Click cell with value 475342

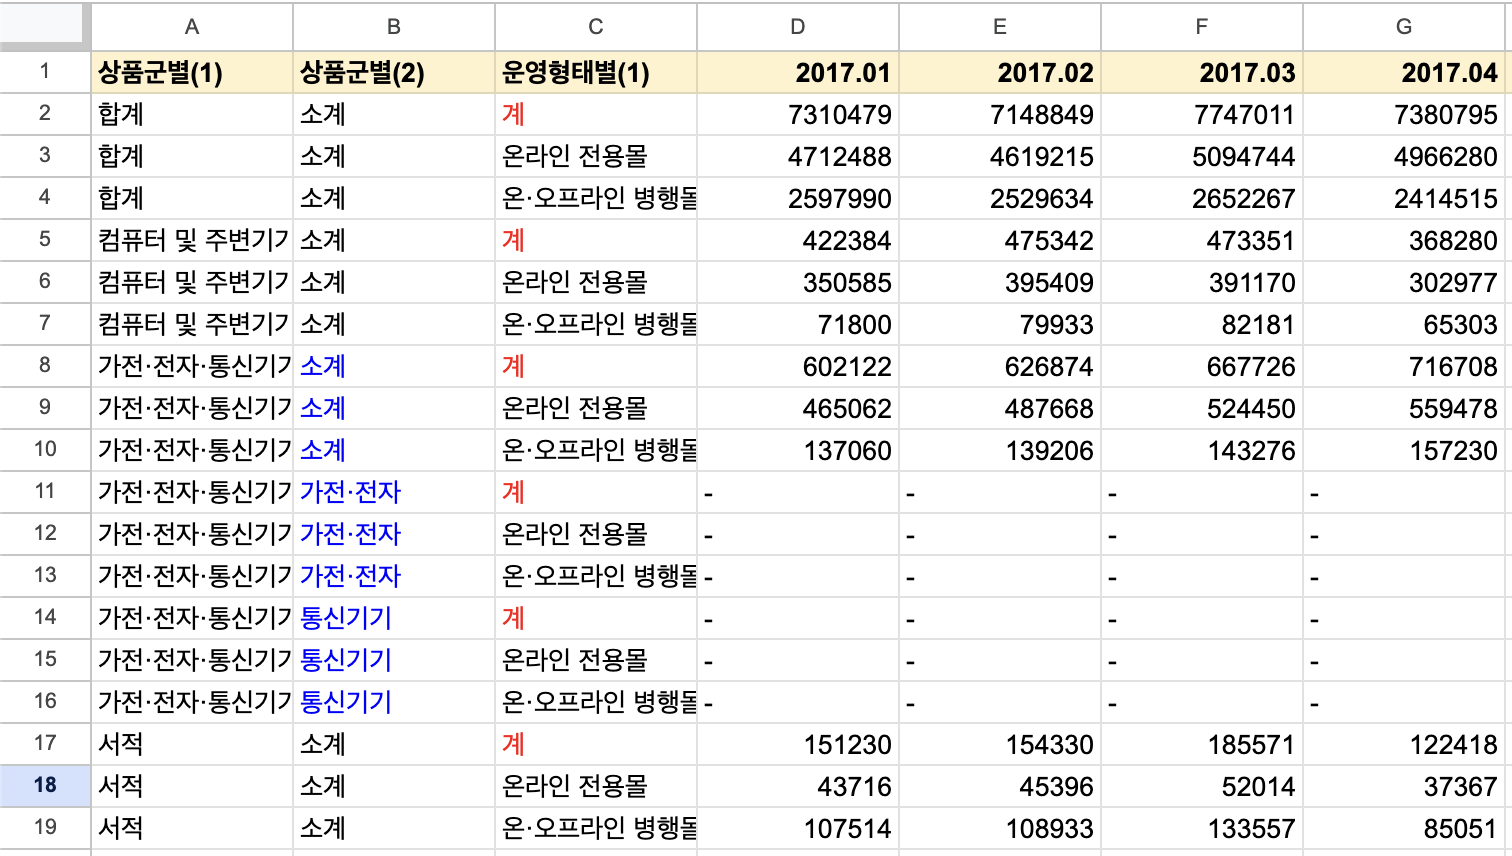[1000, 240]
